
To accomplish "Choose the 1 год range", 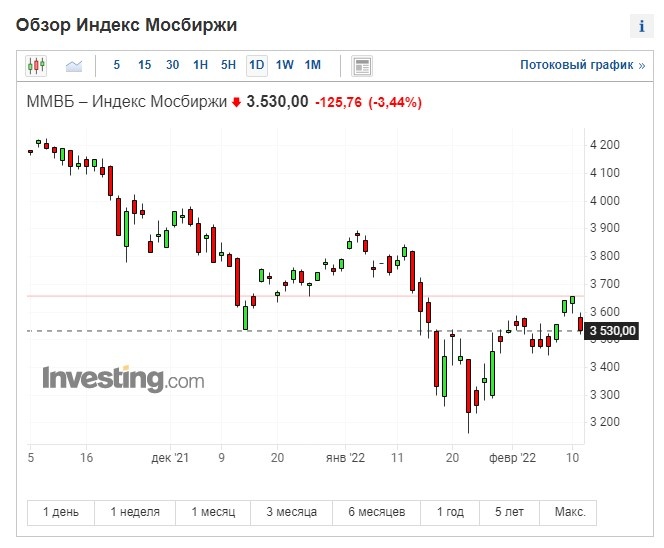I will click(450, 512).
